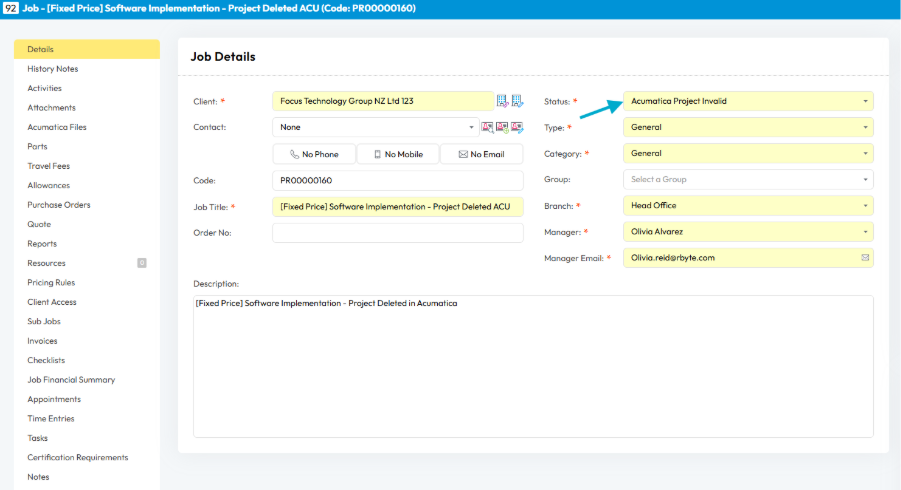The image size is (901, 490).
Task: Select Job Financial Summary in sidebar
Action: [x=71, y=380]
